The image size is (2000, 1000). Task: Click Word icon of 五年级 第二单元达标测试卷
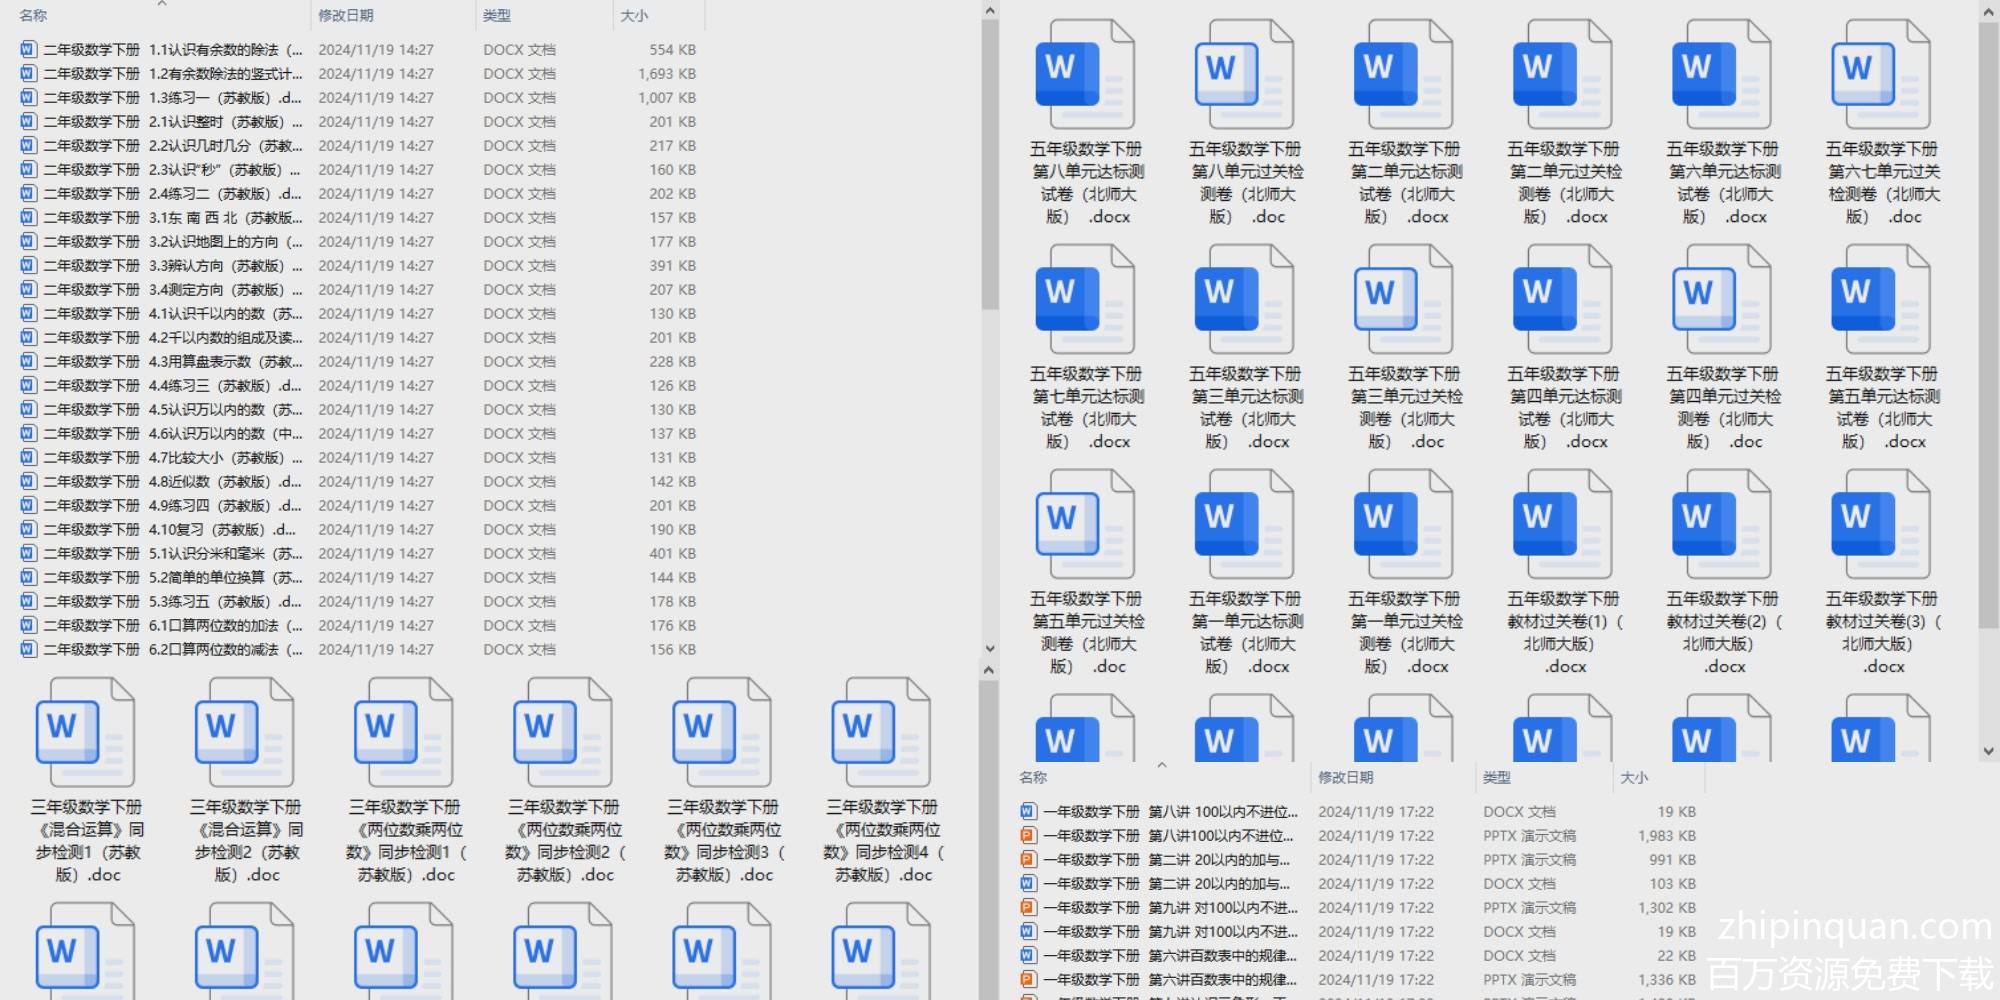(1403, 76)
